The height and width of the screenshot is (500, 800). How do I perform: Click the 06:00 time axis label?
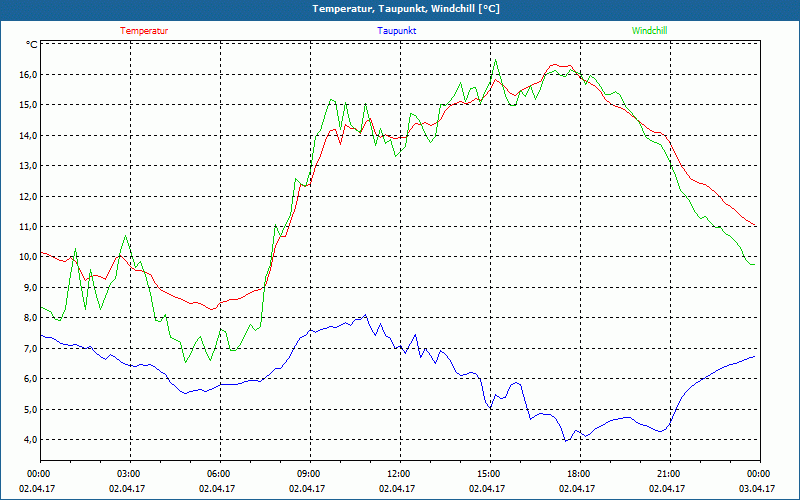pyautogui.click(x=219, y=474)
